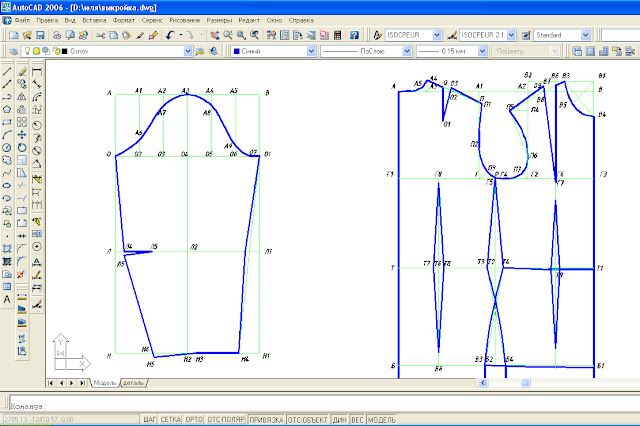
Task: Go to first layout tab arrow
Action: tap(50, 383)
